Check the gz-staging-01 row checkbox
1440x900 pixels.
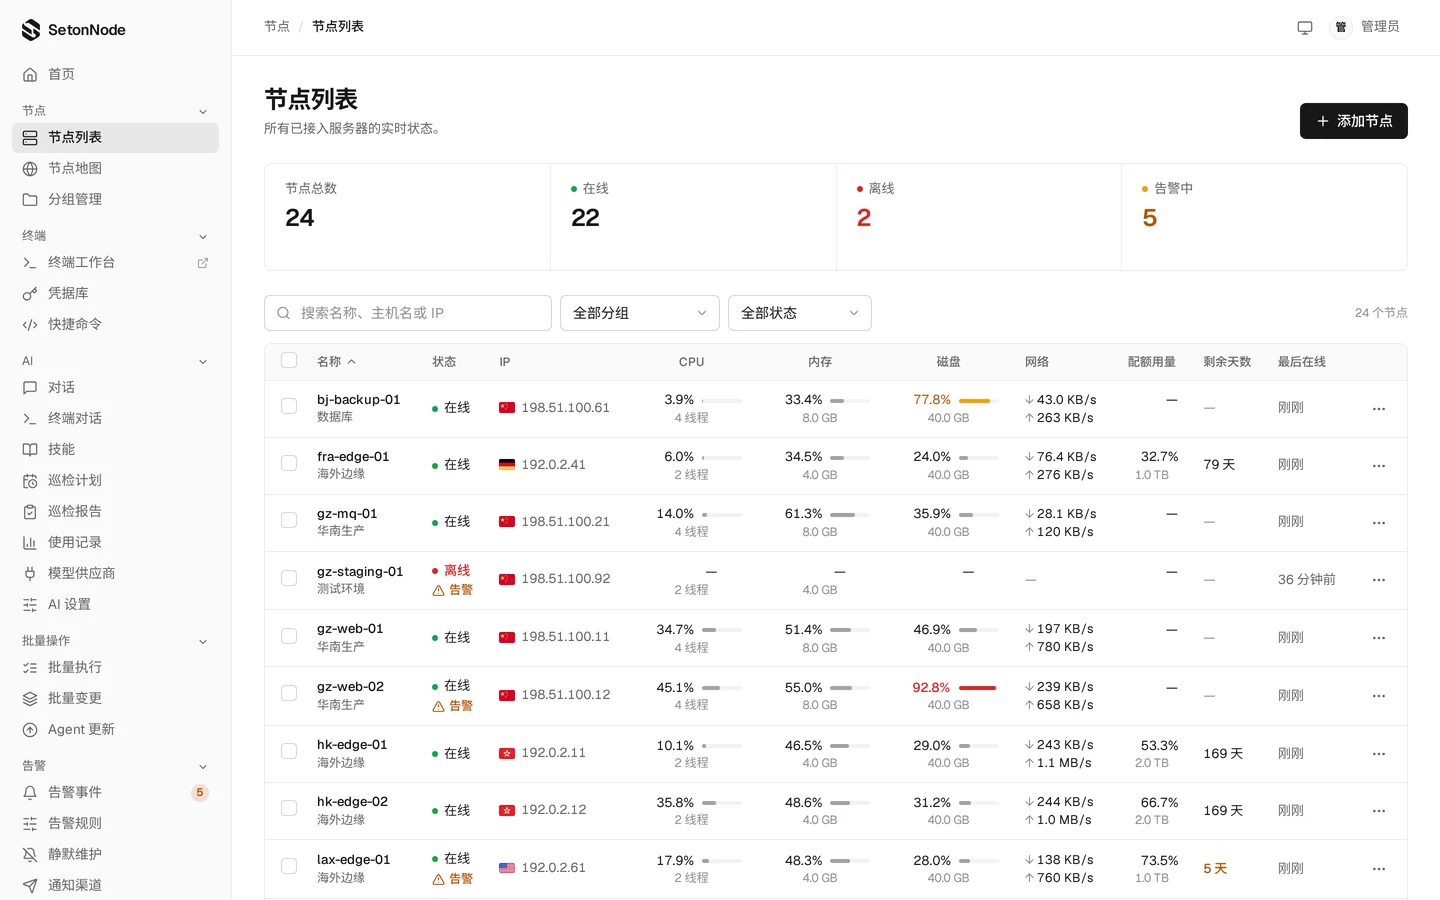click(x=289, y=579)
